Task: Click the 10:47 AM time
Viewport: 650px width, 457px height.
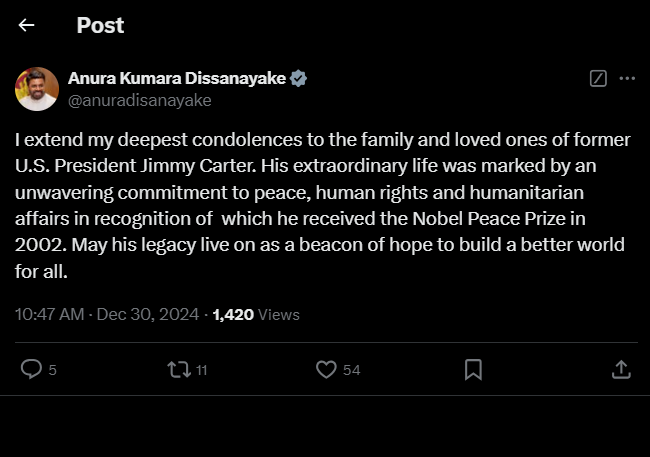Action: point(50,314)
